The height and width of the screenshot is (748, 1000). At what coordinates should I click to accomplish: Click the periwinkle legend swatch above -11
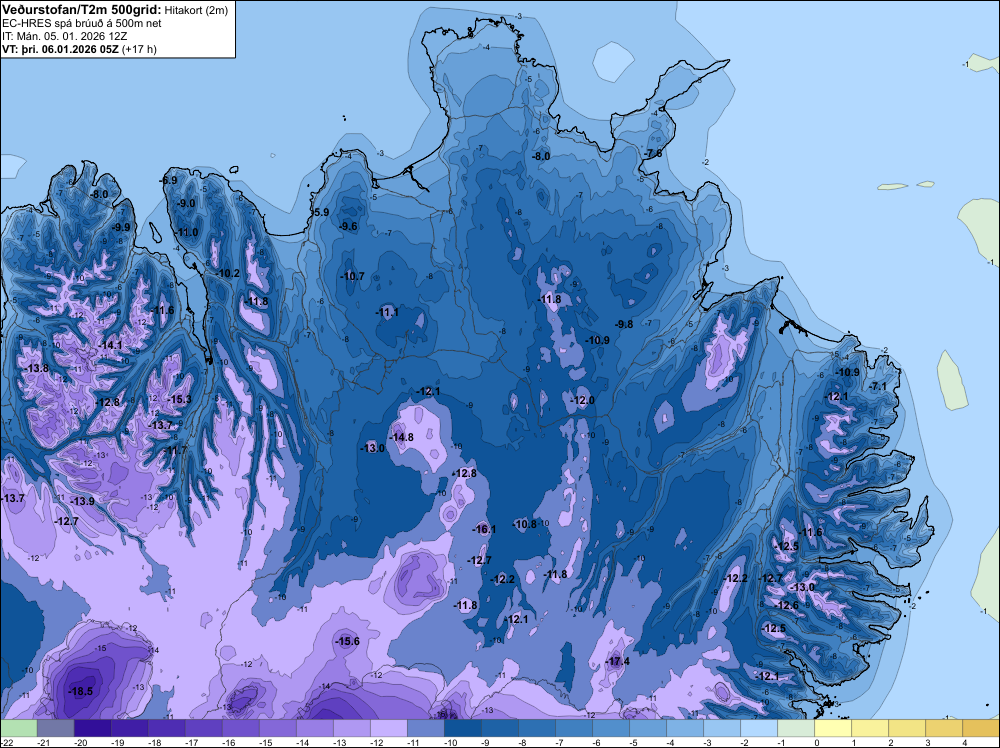425,728
